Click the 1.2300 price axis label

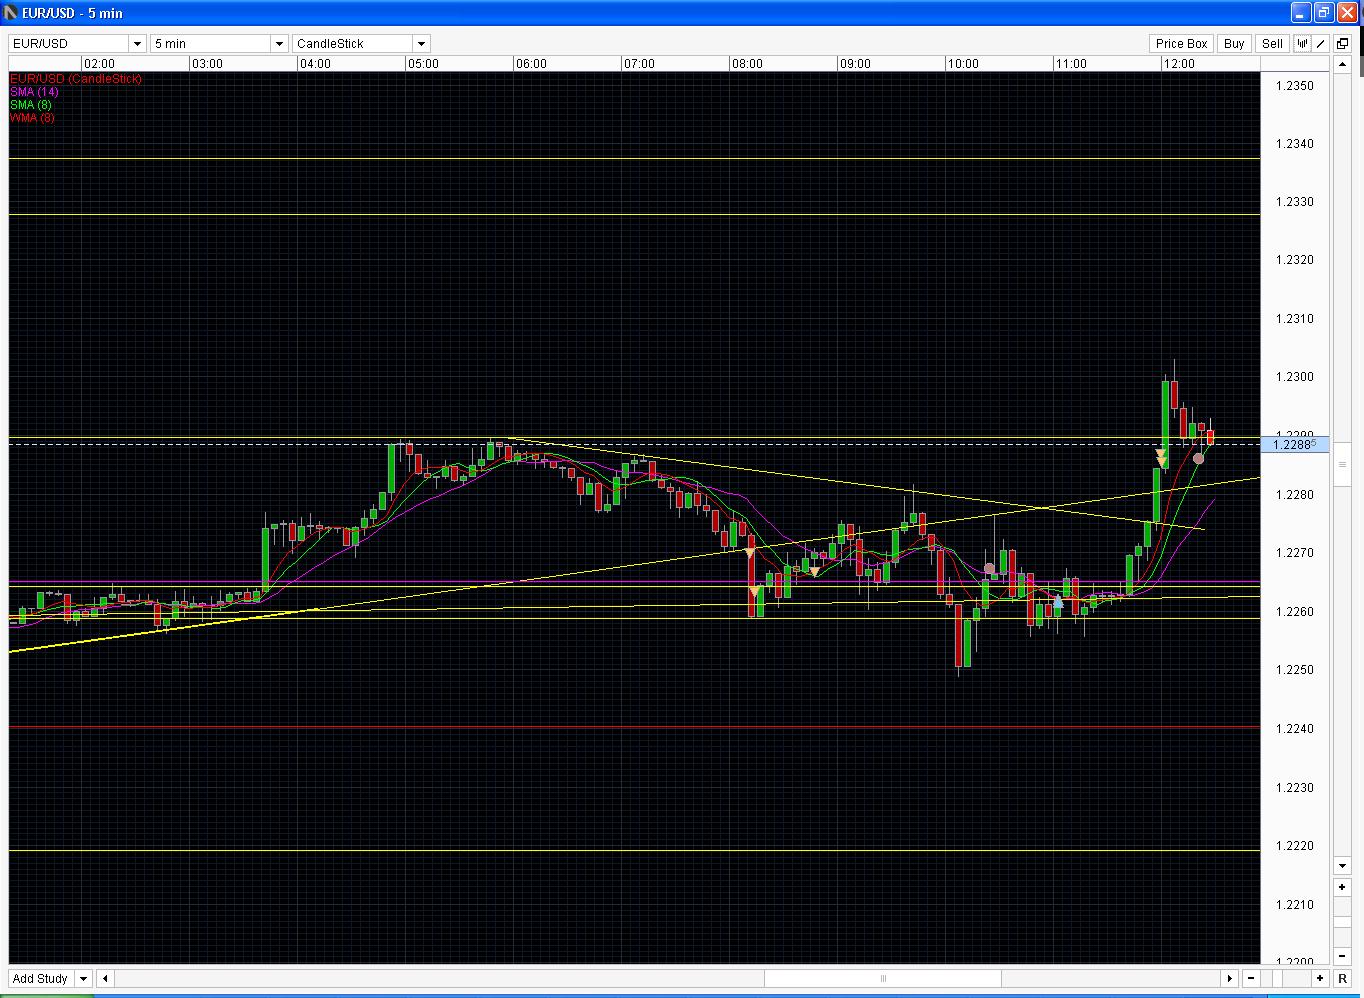[1295, 377]
